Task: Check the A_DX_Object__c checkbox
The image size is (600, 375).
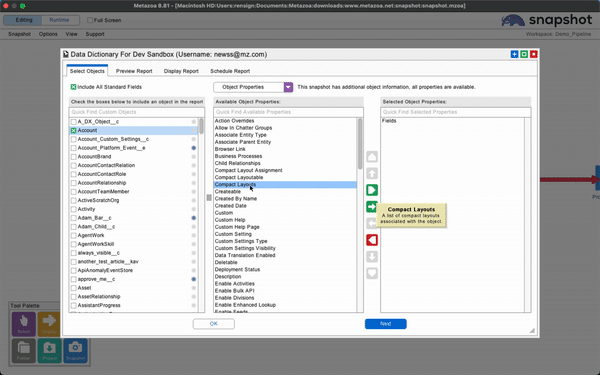Action: coord(73,122)
